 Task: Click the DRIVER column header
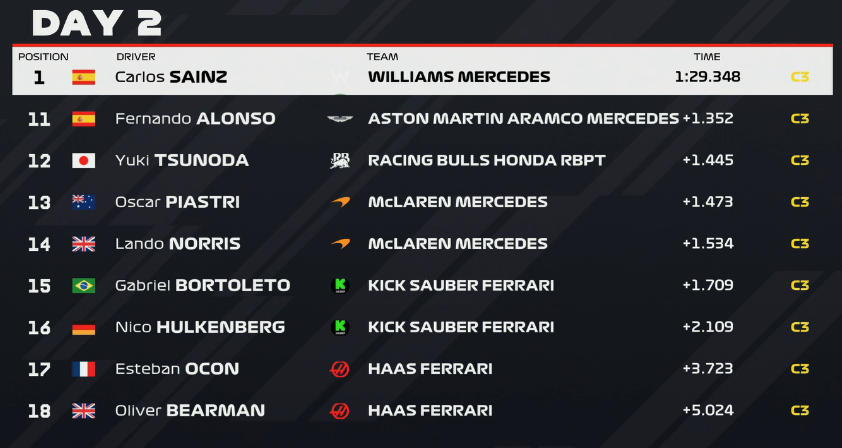(136, 57)
